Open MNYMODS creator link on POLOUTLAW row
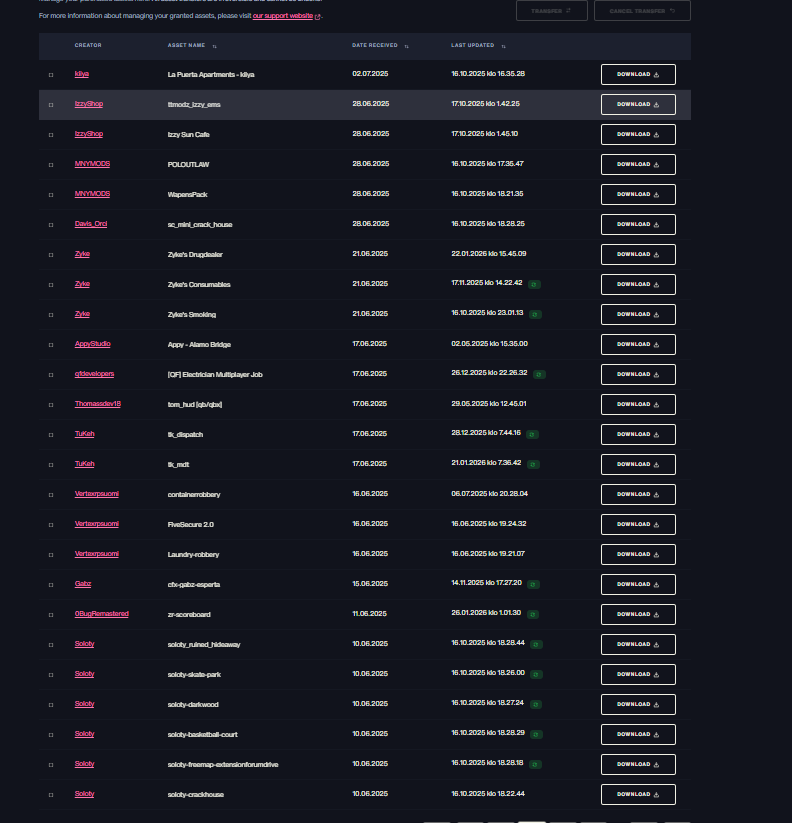This screenshot has height=823, width=792. pos(92,164)
